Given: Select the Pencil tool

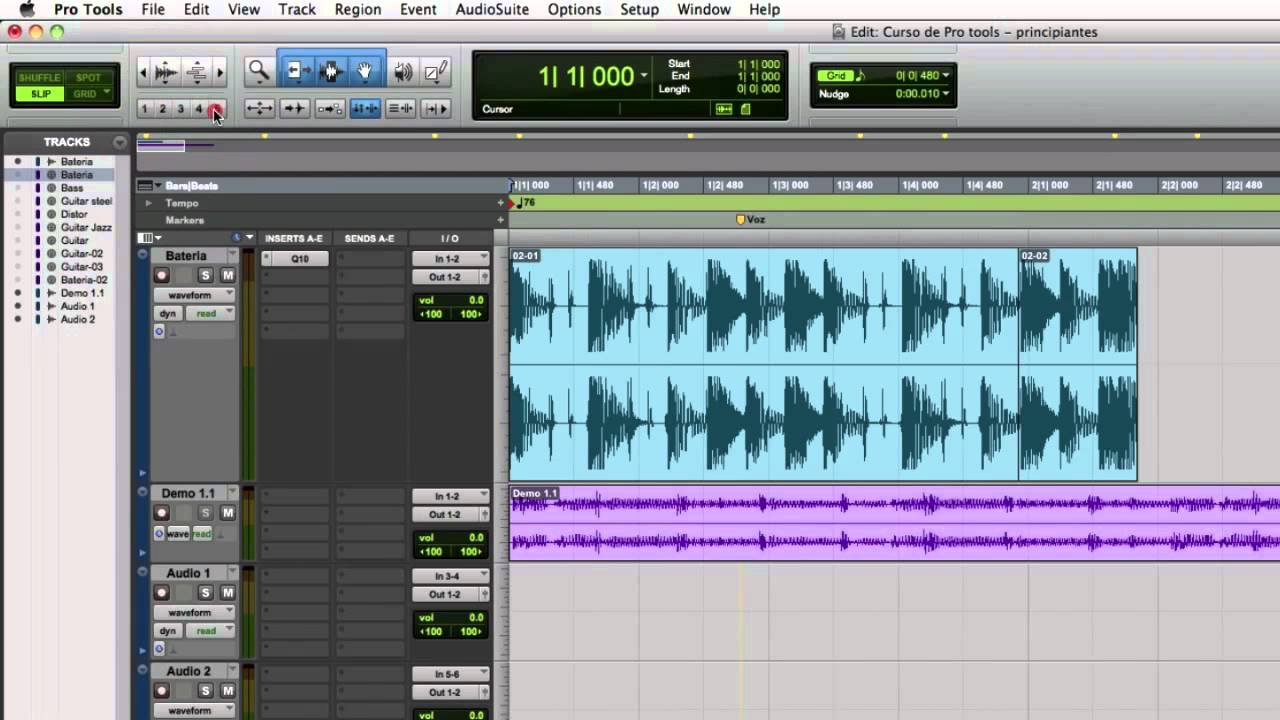Looking at the screenshot, I should point(436,71).
